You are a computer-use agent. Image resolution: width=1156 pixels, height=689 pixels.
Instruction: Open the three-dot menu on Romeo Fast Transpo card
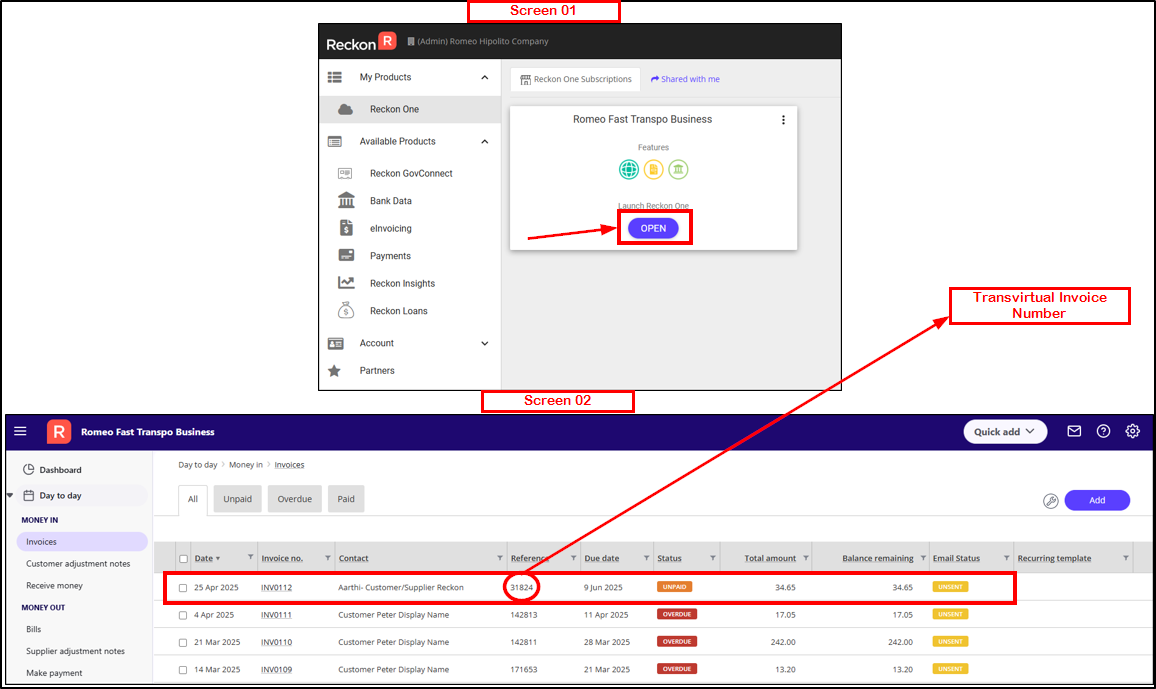tap(783, 119)
